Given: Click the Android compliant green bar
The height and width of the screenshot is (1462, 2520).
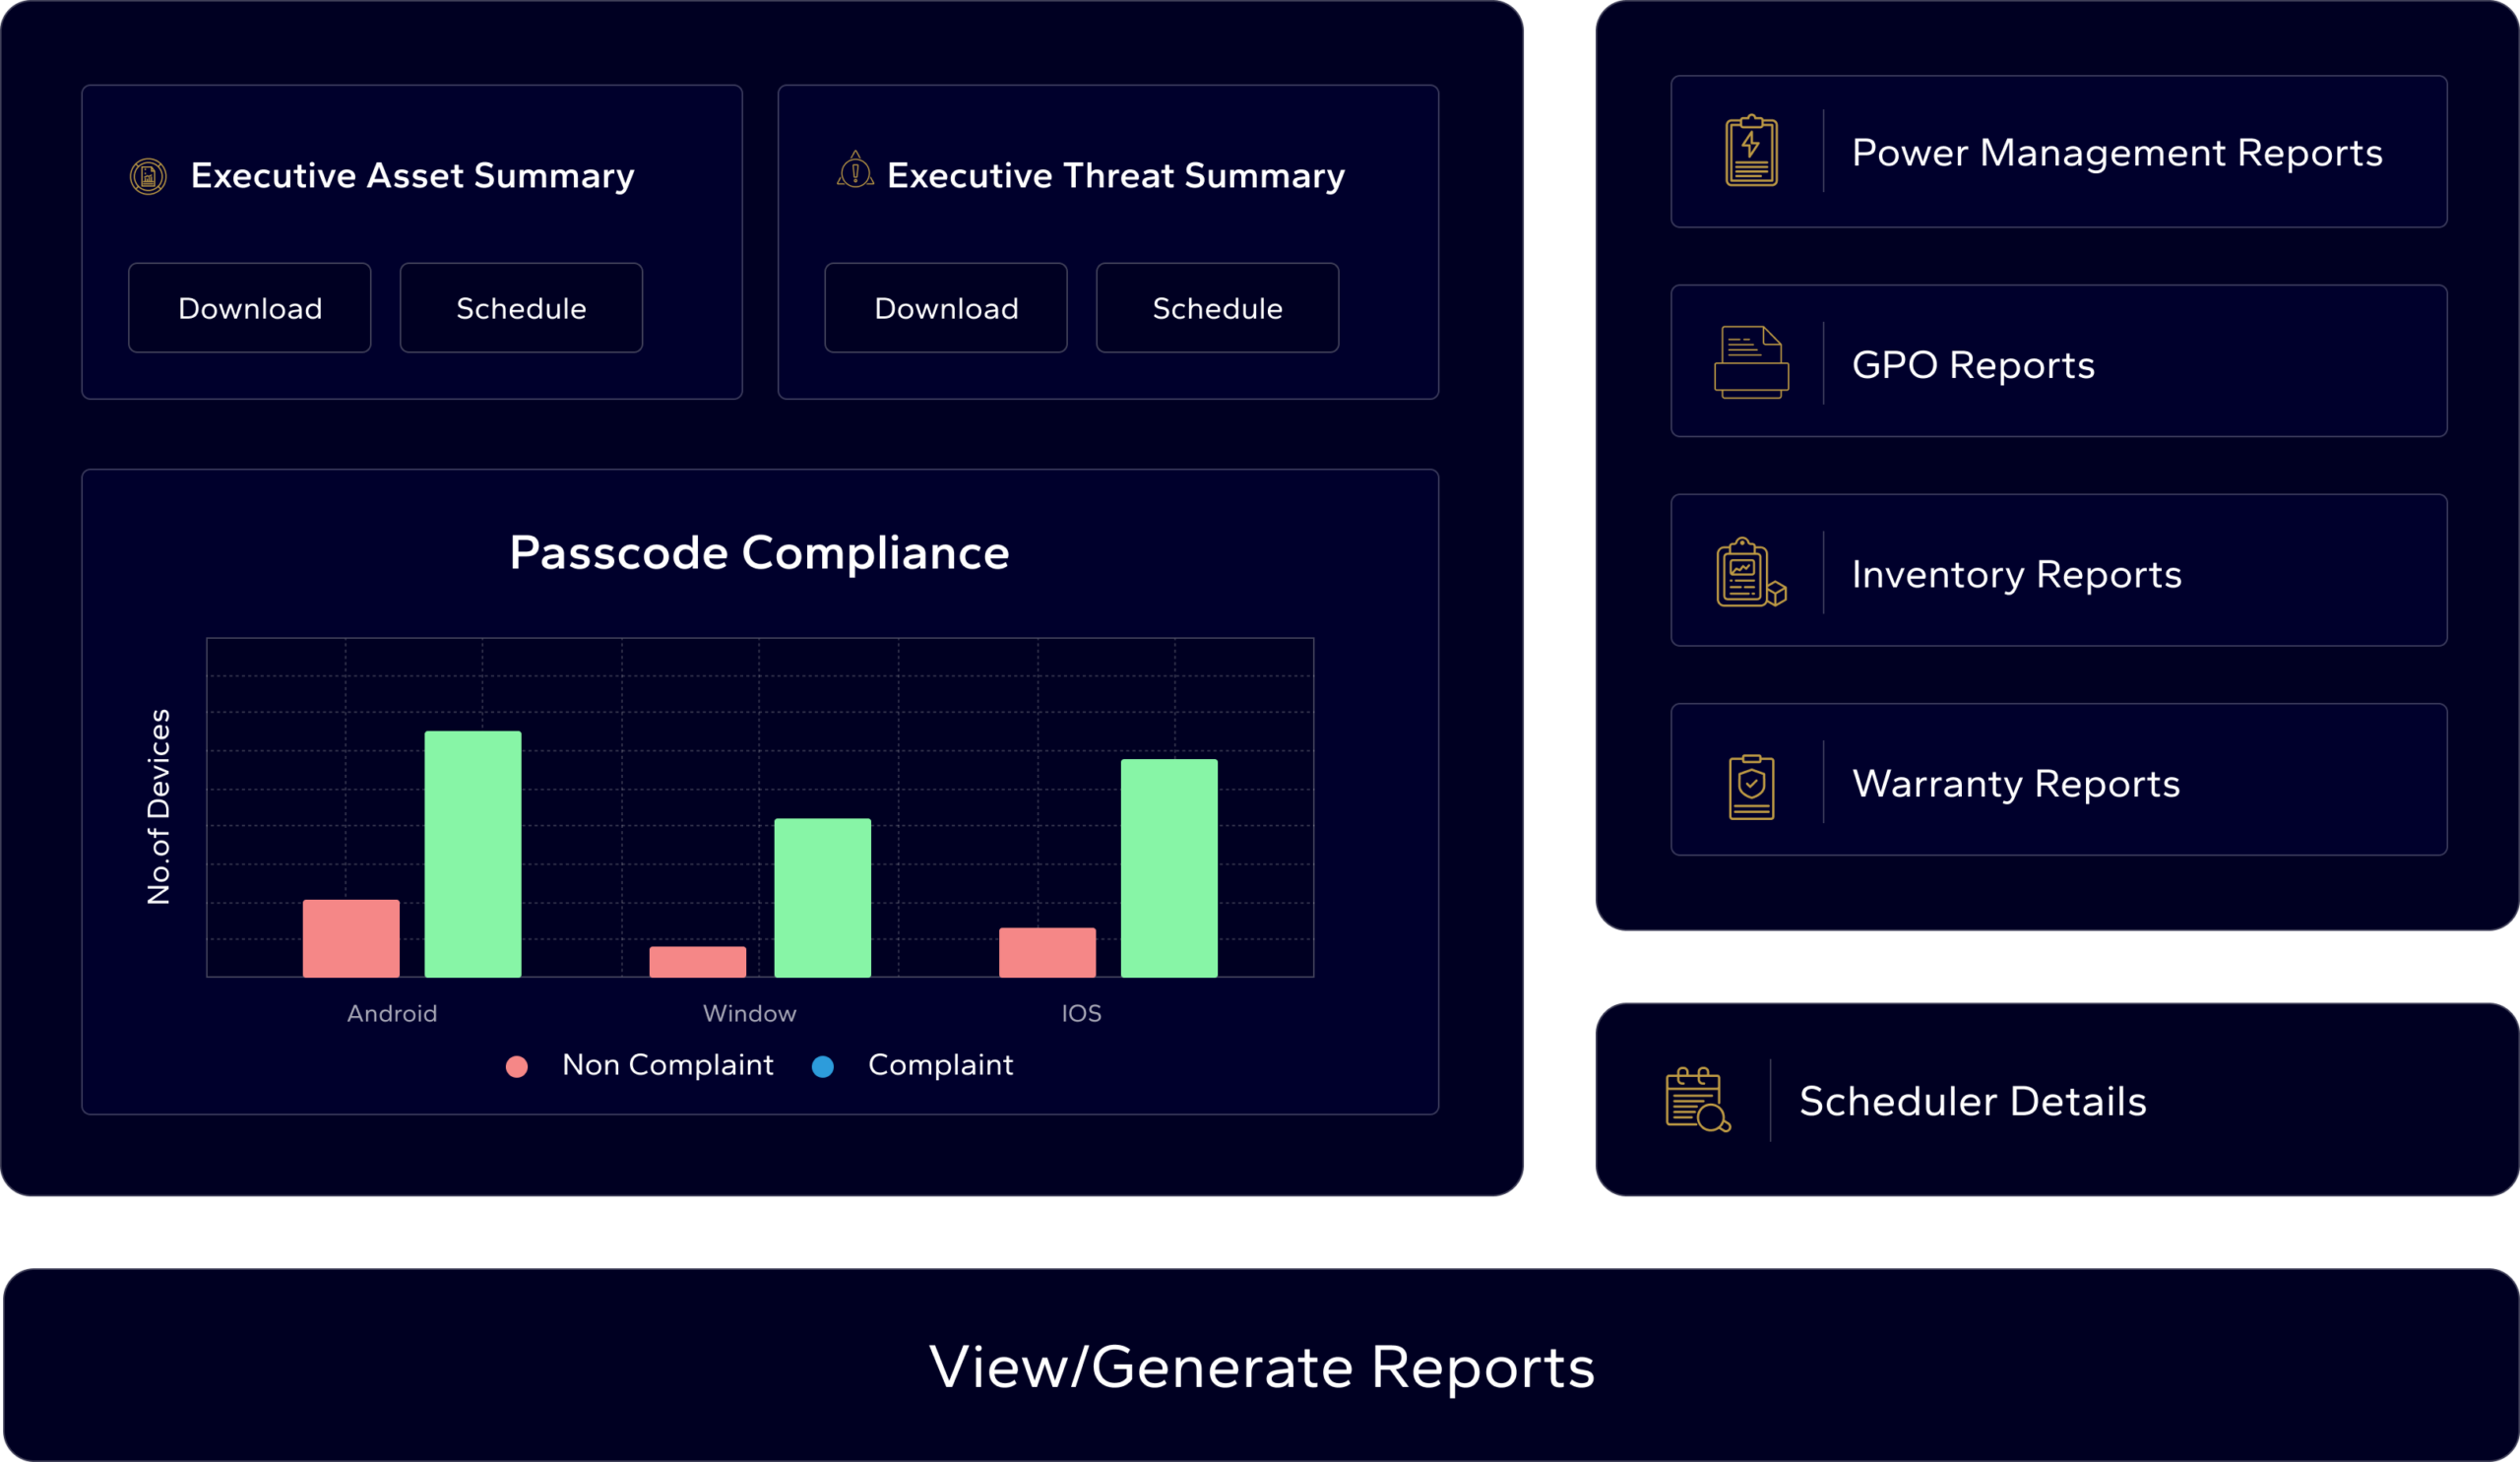Looking at the screenshot, I should 472,854.
